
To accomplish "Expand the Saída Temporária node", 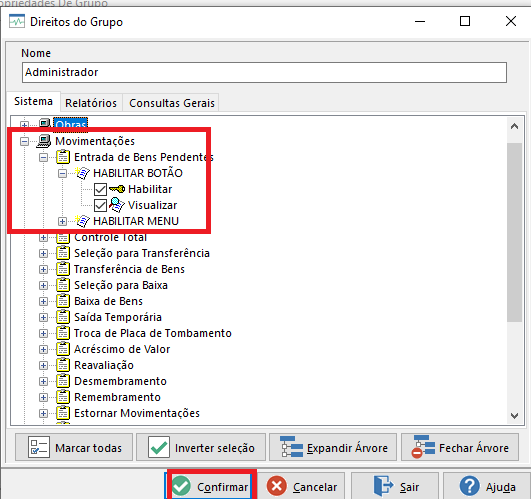I will point(43,317).
